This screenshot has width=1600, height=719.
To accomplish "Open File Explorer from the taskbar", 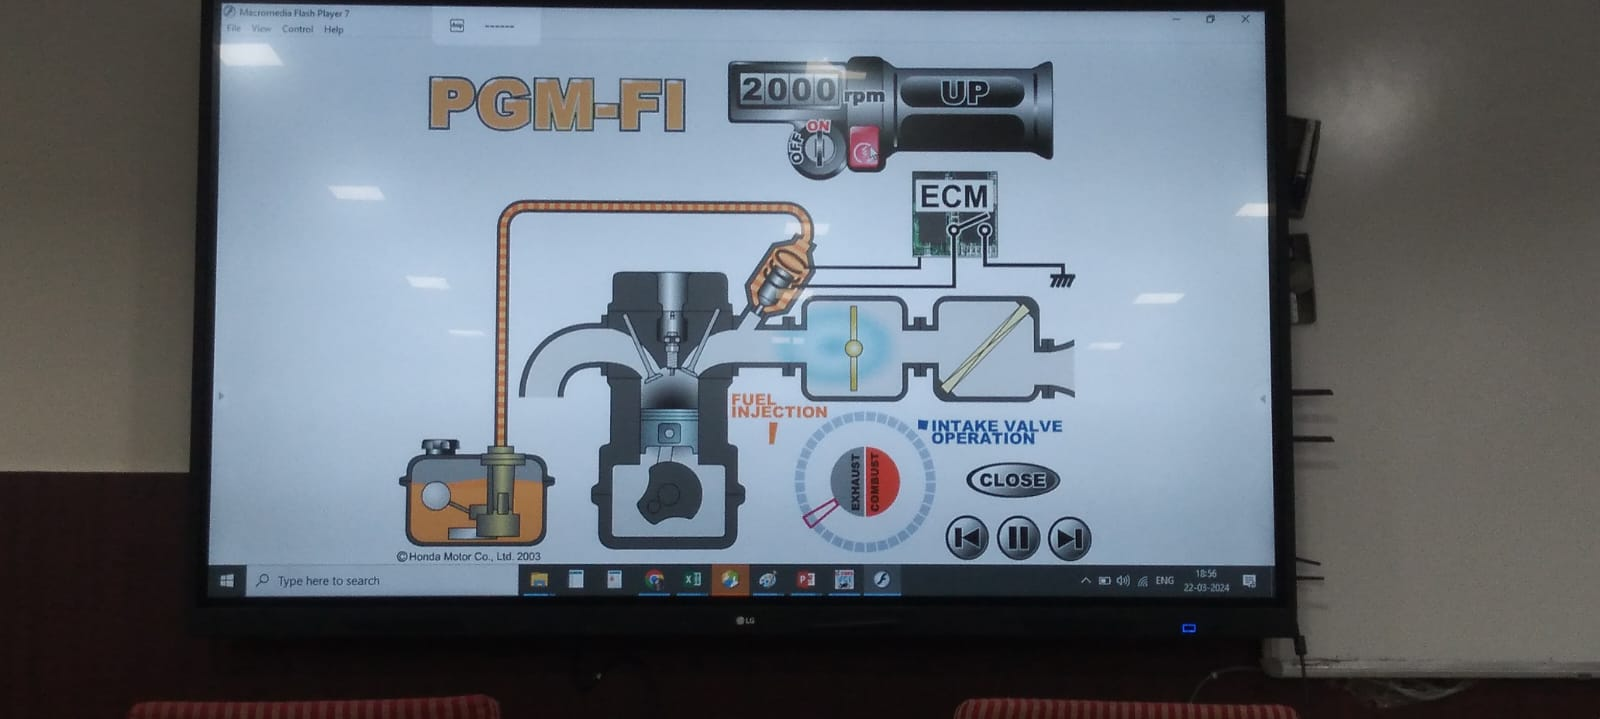I will [539, 580].
